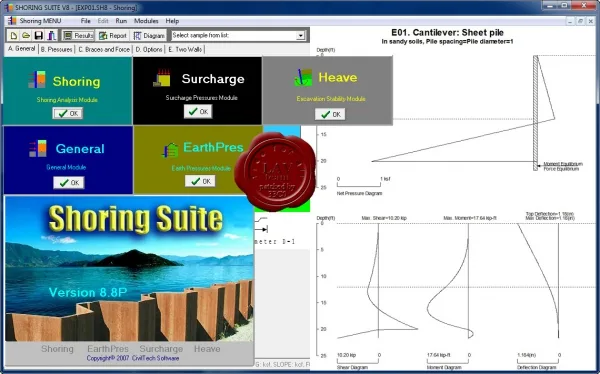The width and height of the screenshot is (600, 374).
Task: Click the Heave module icon
Action: (303, 78)
